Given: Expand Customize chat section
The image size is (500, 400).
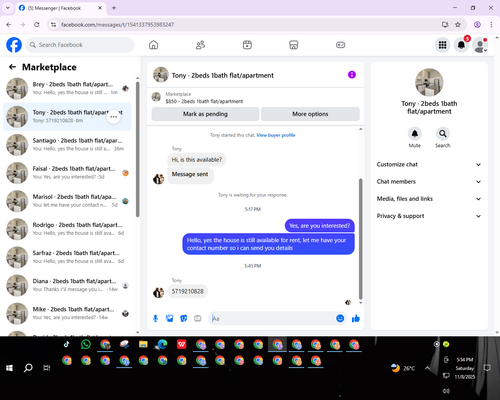Looking at the screenshot, I should tap(429, 164).
